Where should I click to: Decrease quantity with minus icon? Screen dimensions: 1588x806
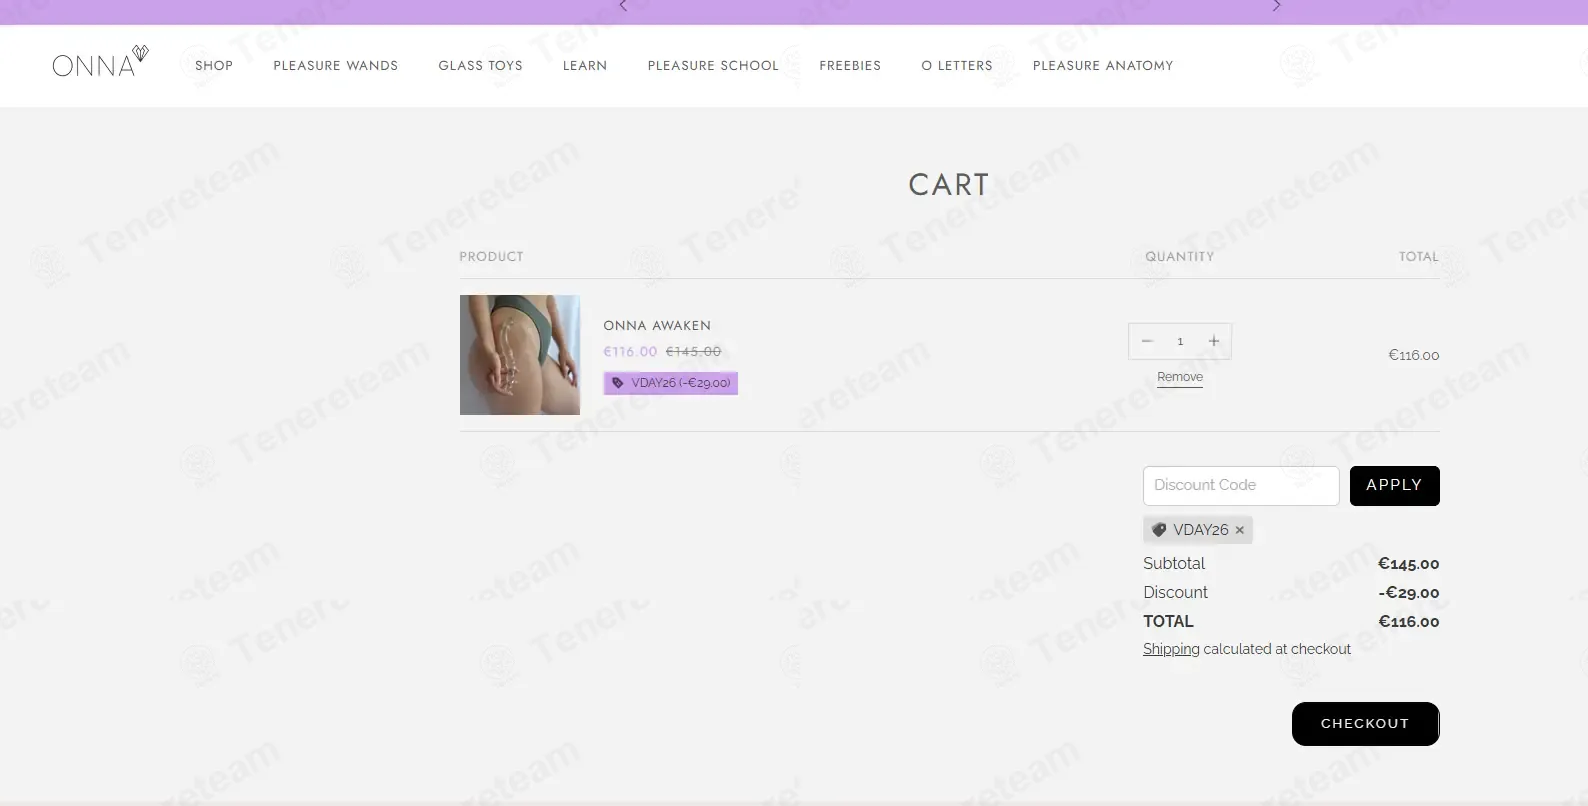tap(1147, 341)
